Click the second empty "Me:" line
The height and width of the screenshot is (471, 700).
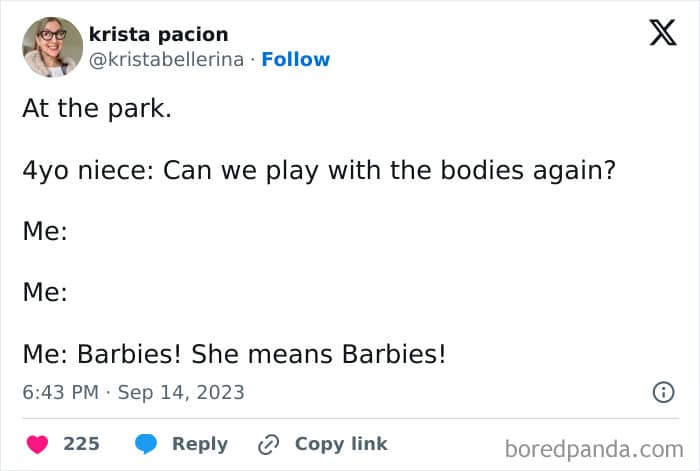coord(45,293)
